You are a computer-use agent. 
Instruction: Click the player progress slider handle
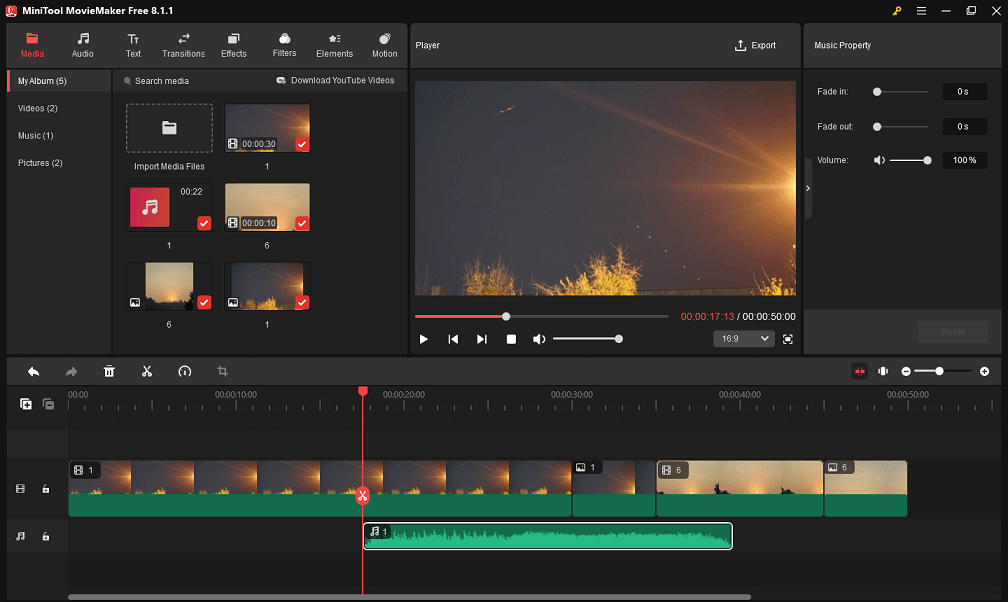(x=506, y=316)
